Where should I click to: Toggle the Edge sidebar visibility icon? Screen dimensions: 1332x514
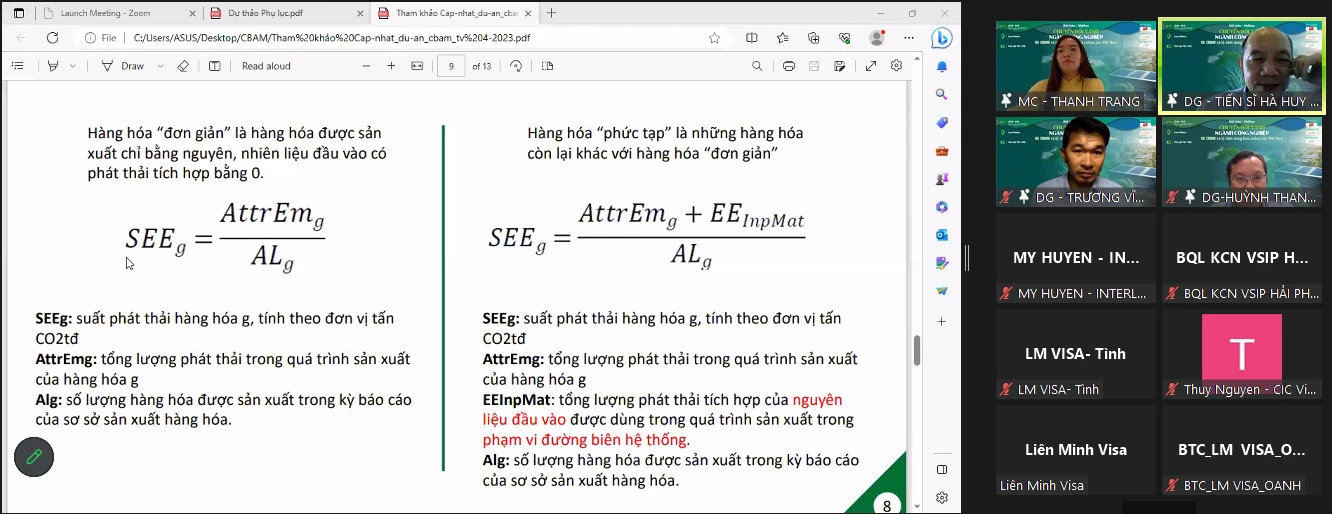pyautogui.click(x=941, y=469)
